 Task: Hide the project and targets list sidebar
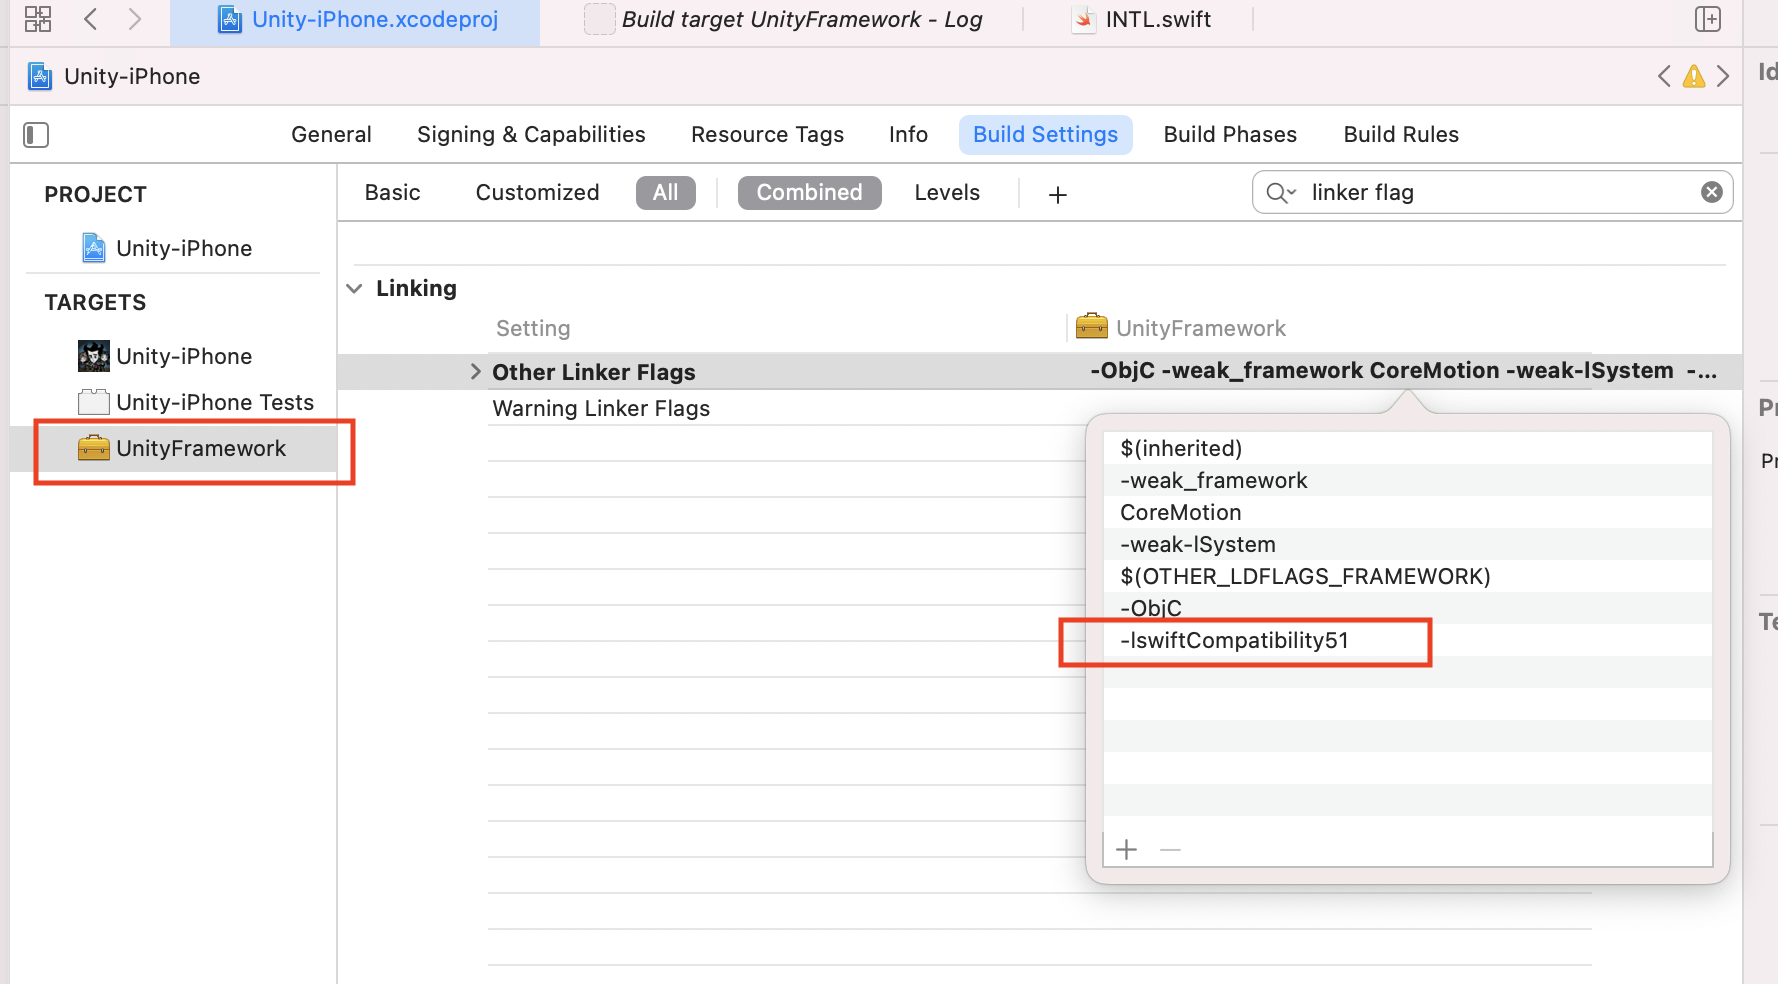pos(36,135)
